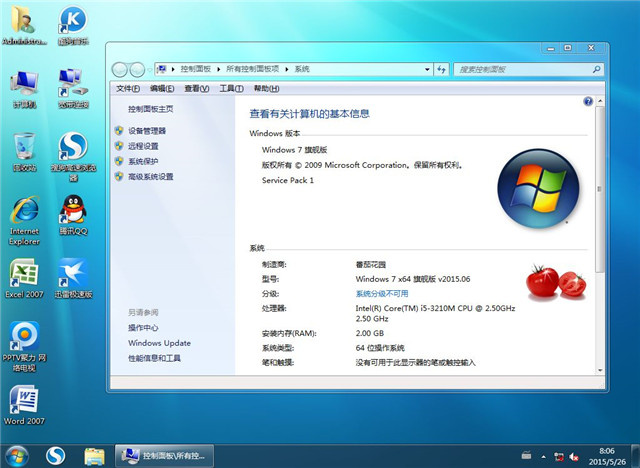
Task: Open the 查看(V) menu
Action: (x=197, y=89)
